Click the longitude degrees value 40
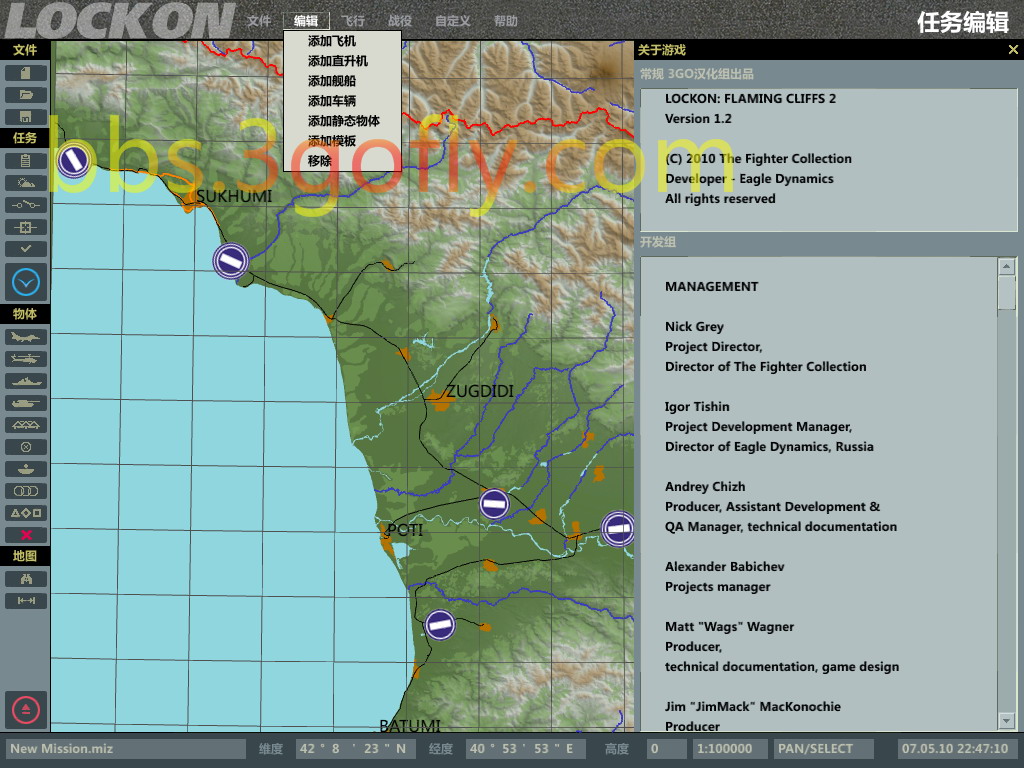Screen dimensions: 1024x768 tap(477, 749)
